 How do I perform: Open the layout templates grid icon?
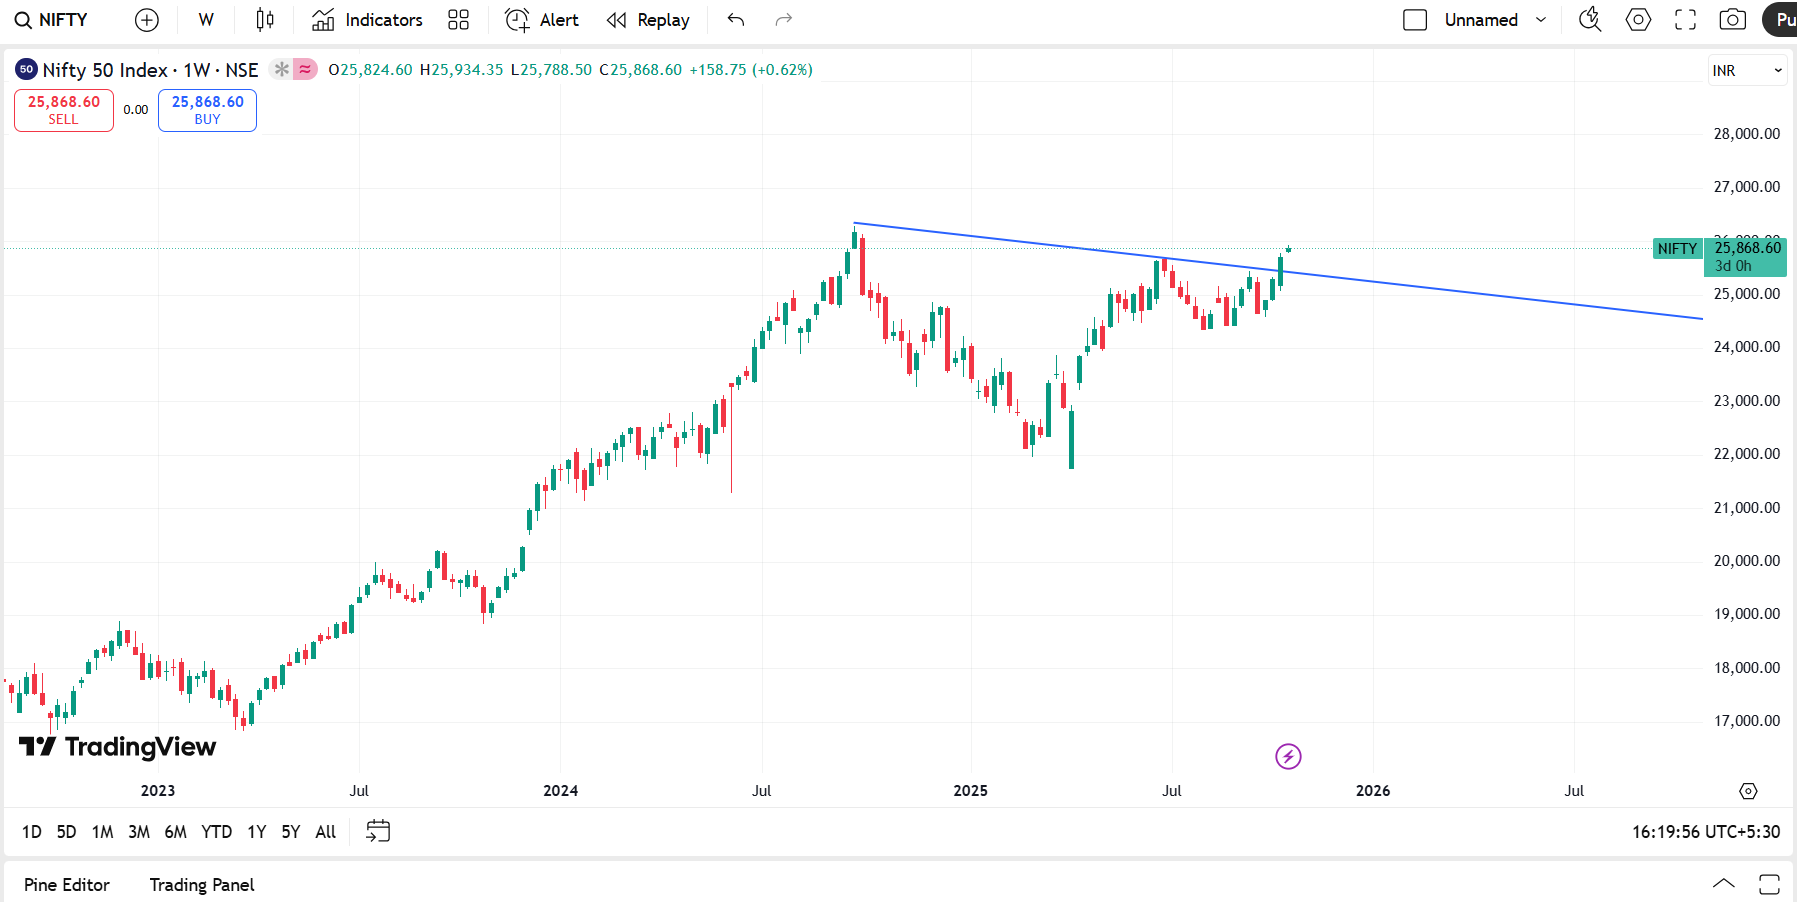[x=458, y=20]
